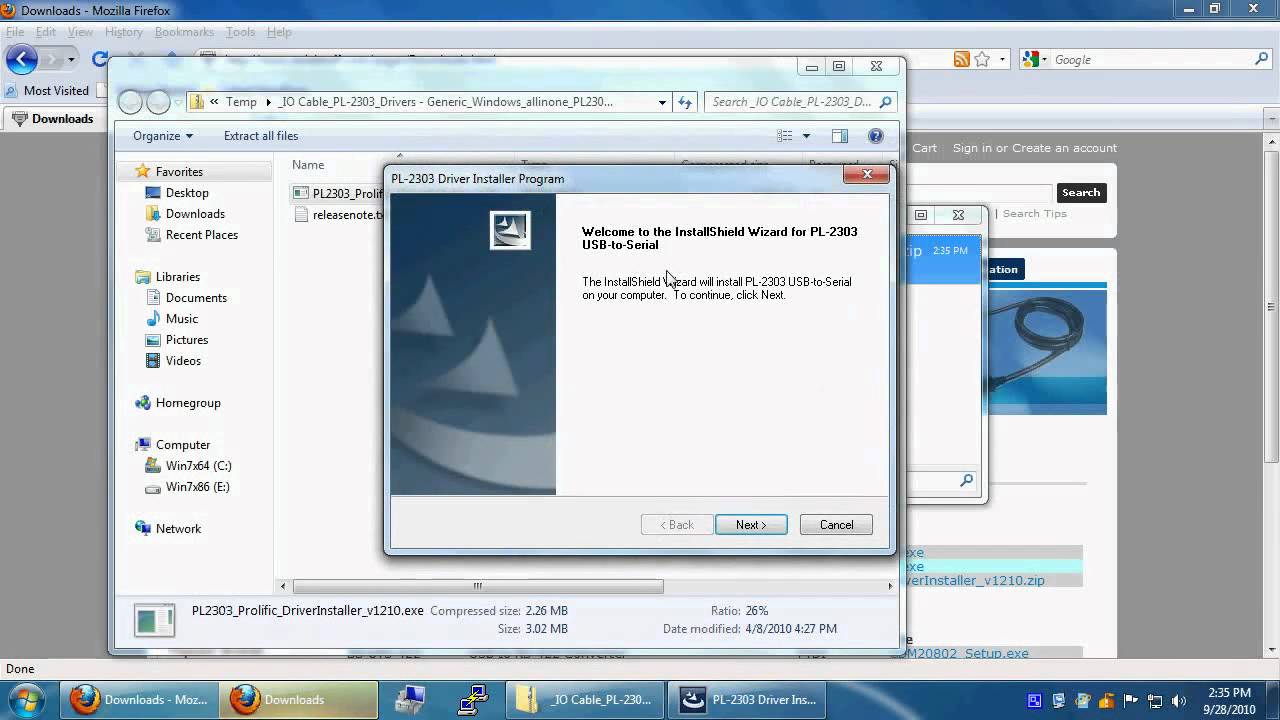
Task: Click Sign in or Create an account link
Action: [1034, 148]
